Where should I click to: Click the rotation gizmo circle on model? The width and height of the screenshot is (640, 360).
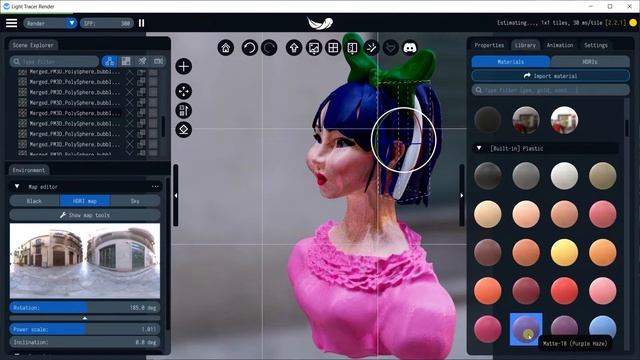(x=404, y=140)
